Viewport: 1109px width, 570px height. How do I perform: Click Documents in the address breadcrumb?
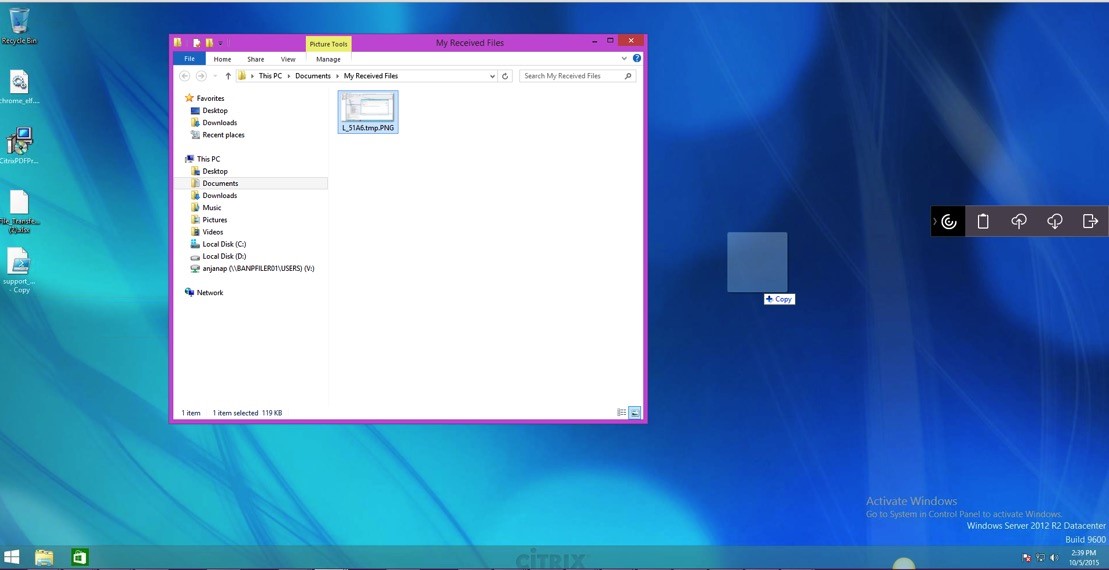[312, 76]
